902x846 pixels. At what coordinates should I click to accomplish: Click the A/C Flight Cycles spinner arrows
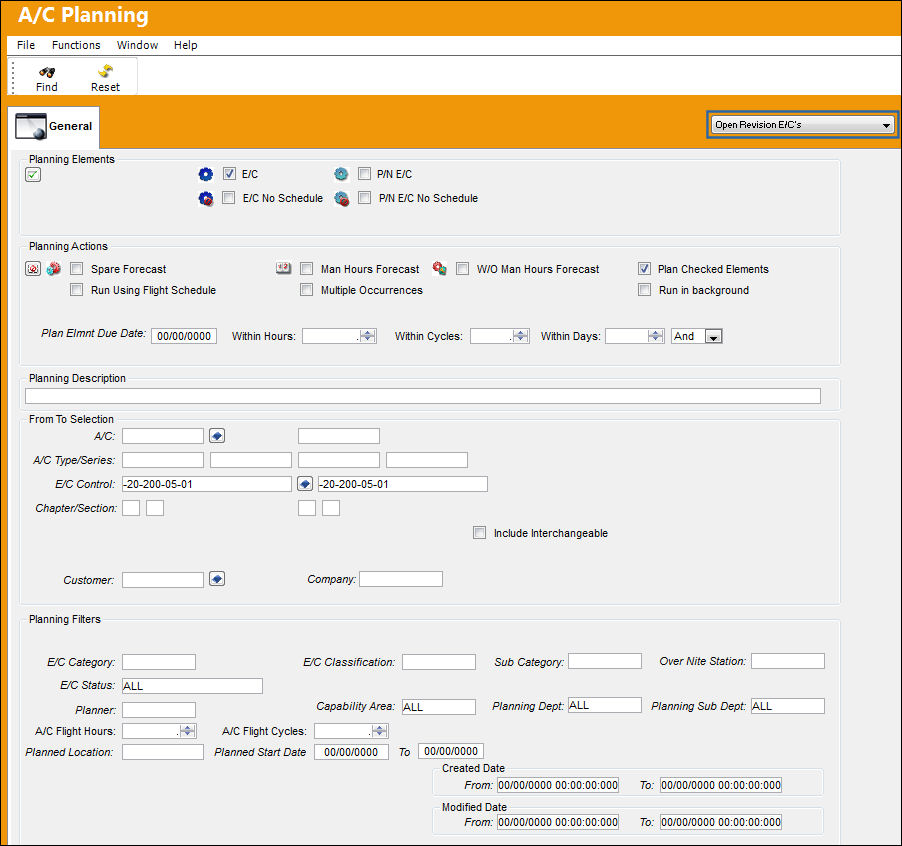point(379,731)
